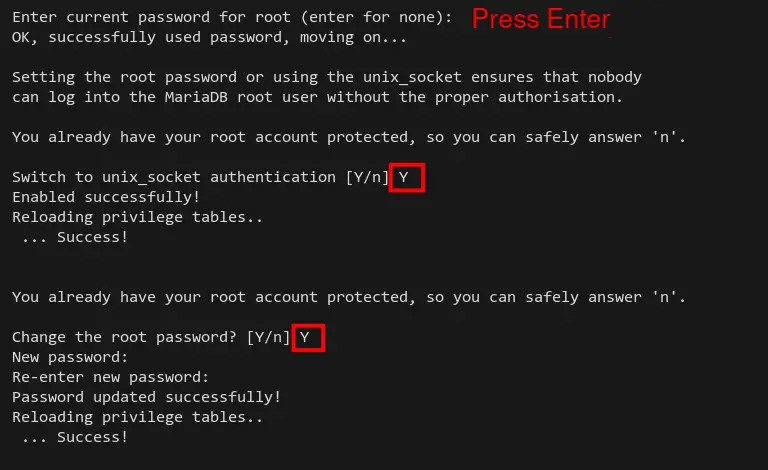Click the 'Password updated successfully!' message
The height and width of the screenshot is (470, 768).
(x=146, y=397)
